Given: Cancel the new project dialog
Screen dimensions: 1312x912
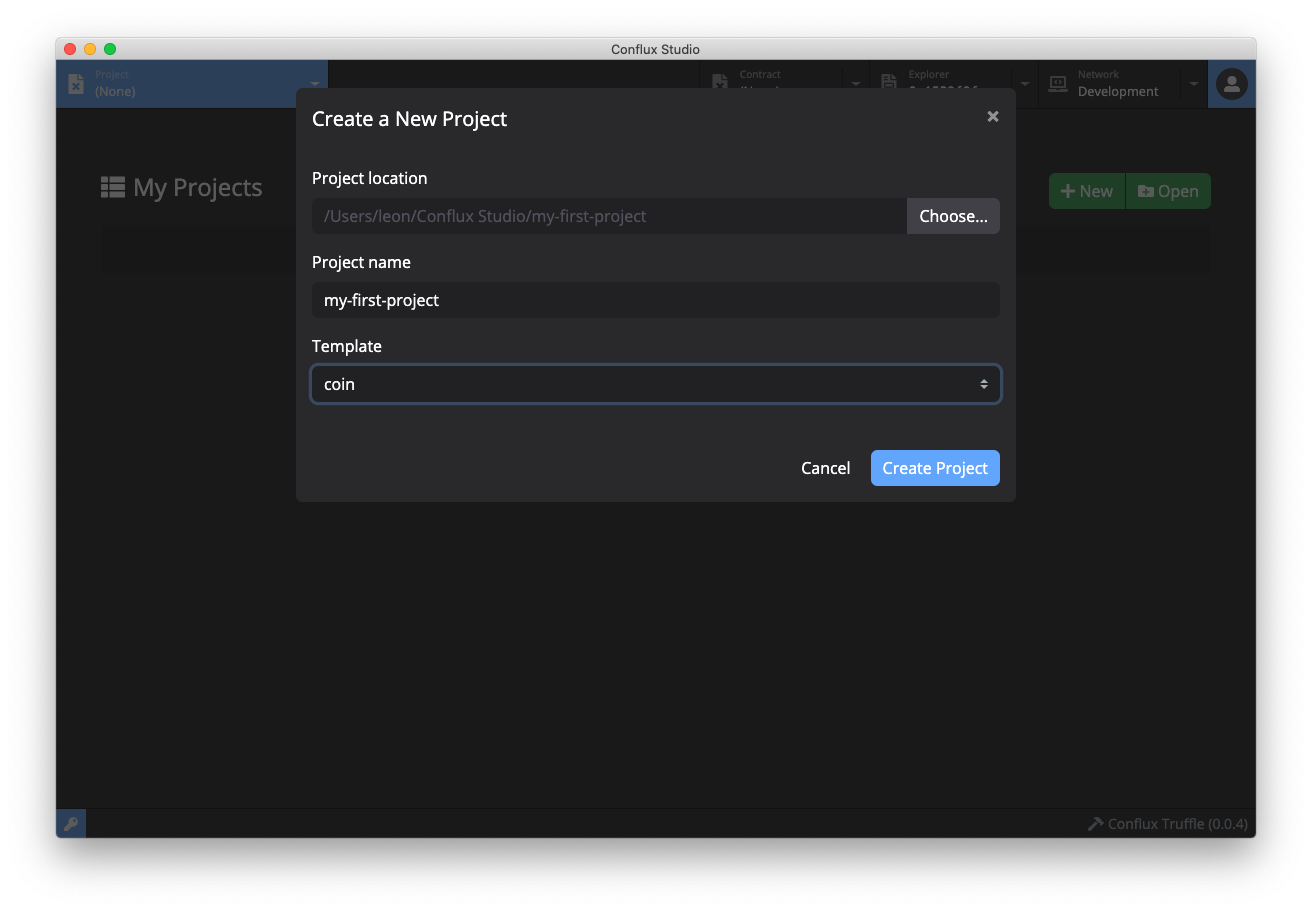Looking at the screenshot, I should (826, 468).
